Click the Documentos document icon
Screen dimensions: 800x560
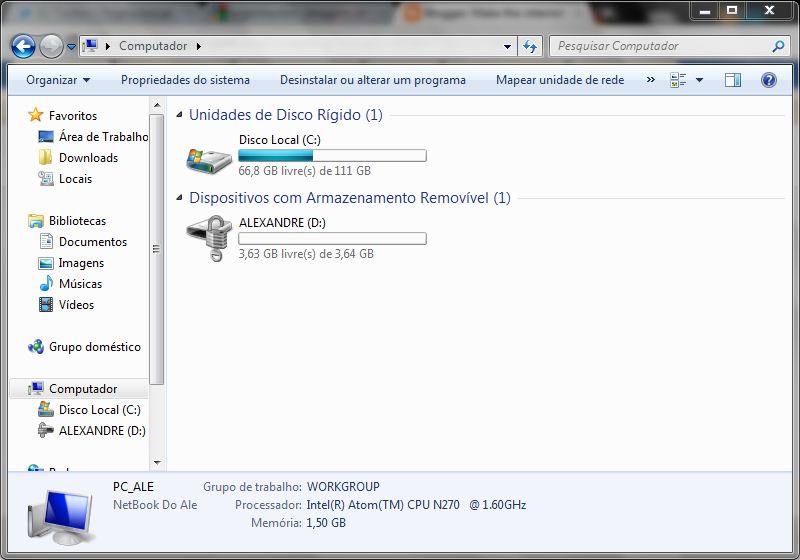click(46, 241)
